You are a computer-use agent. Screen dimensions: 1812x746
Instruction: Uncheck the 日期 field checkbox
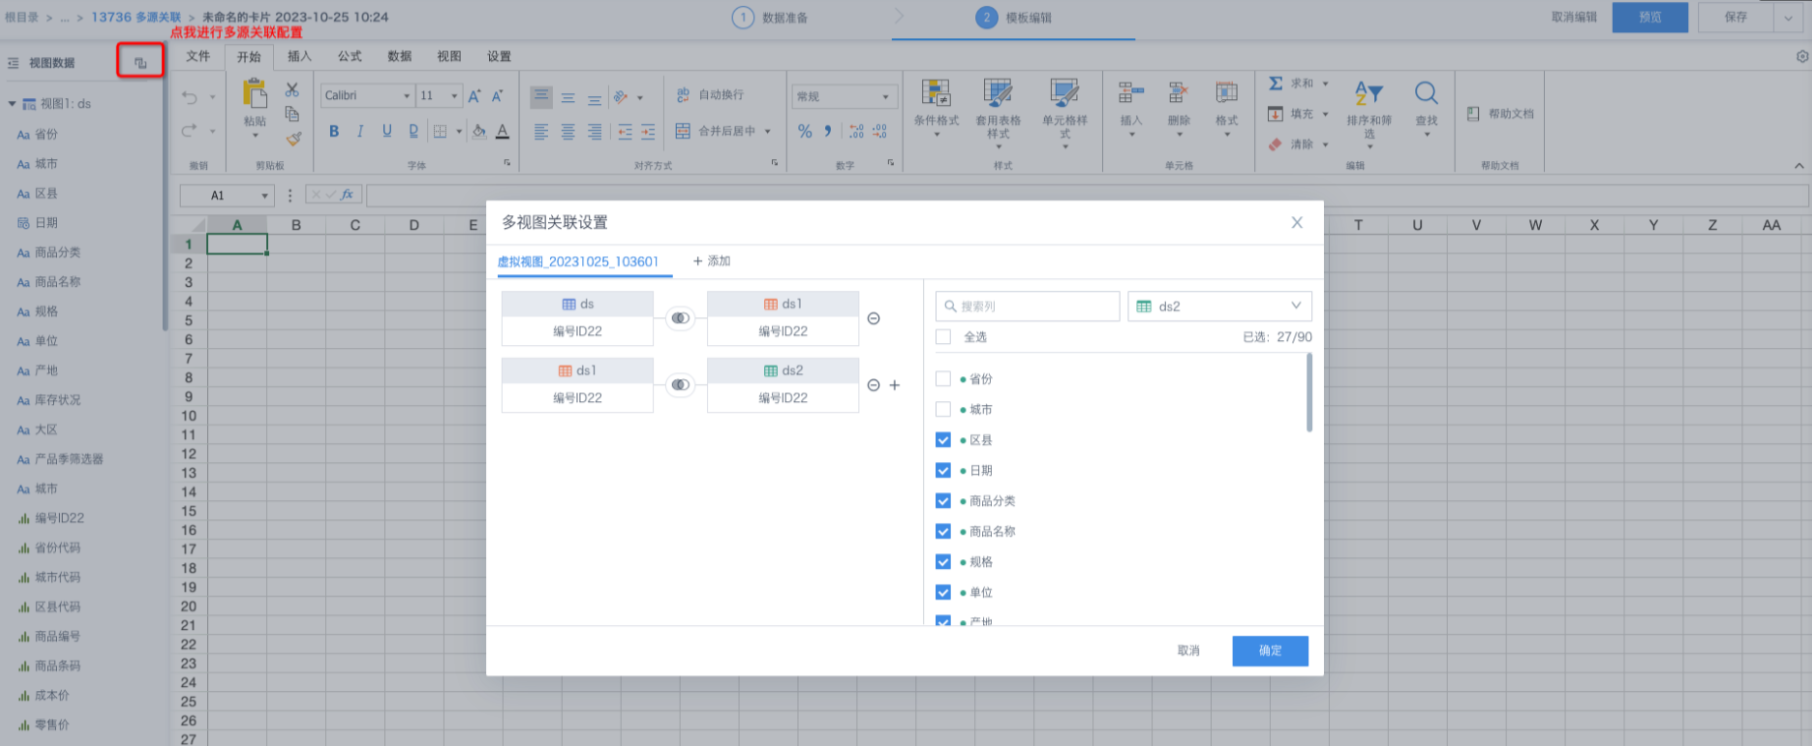tap(943, 470)
